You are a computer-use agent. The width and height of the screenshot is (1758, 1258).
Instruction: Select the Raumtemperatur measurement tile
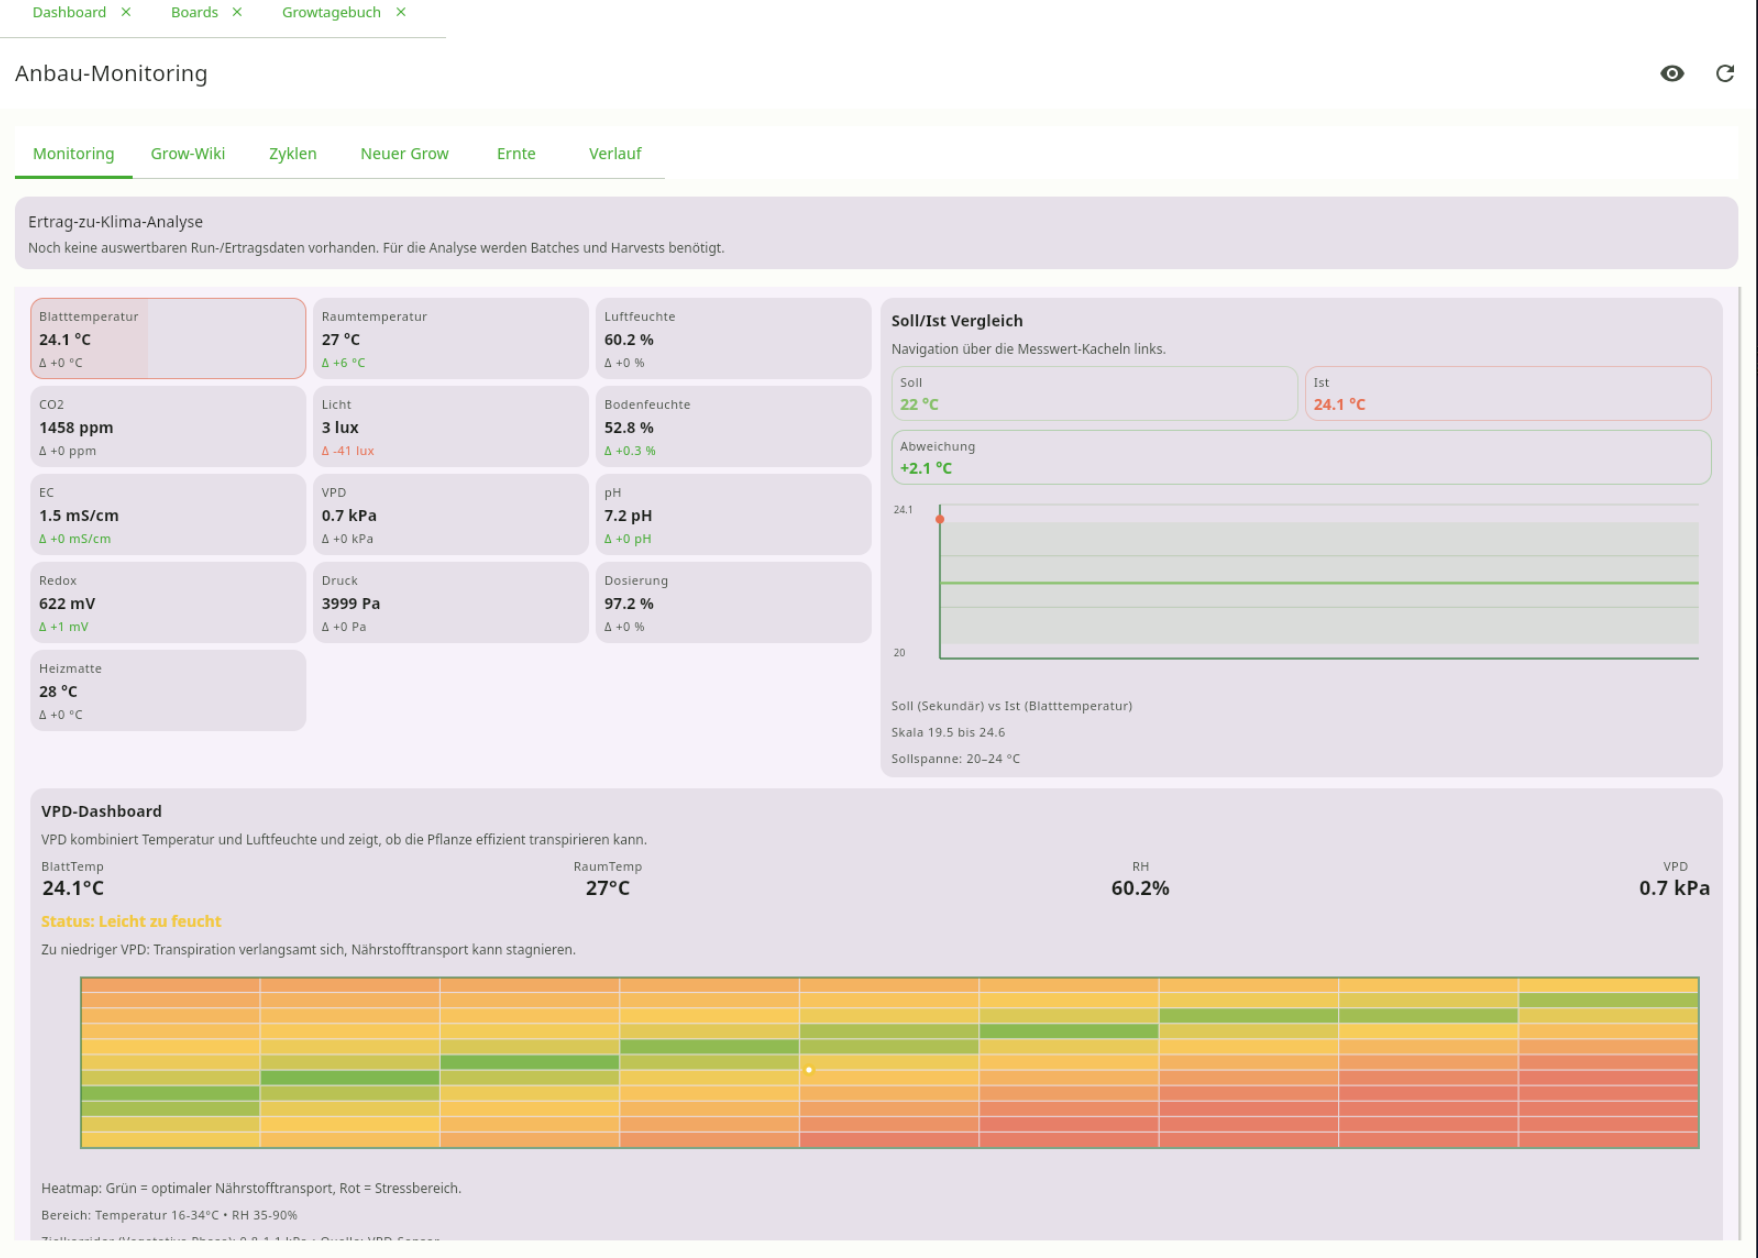(450, 339)
